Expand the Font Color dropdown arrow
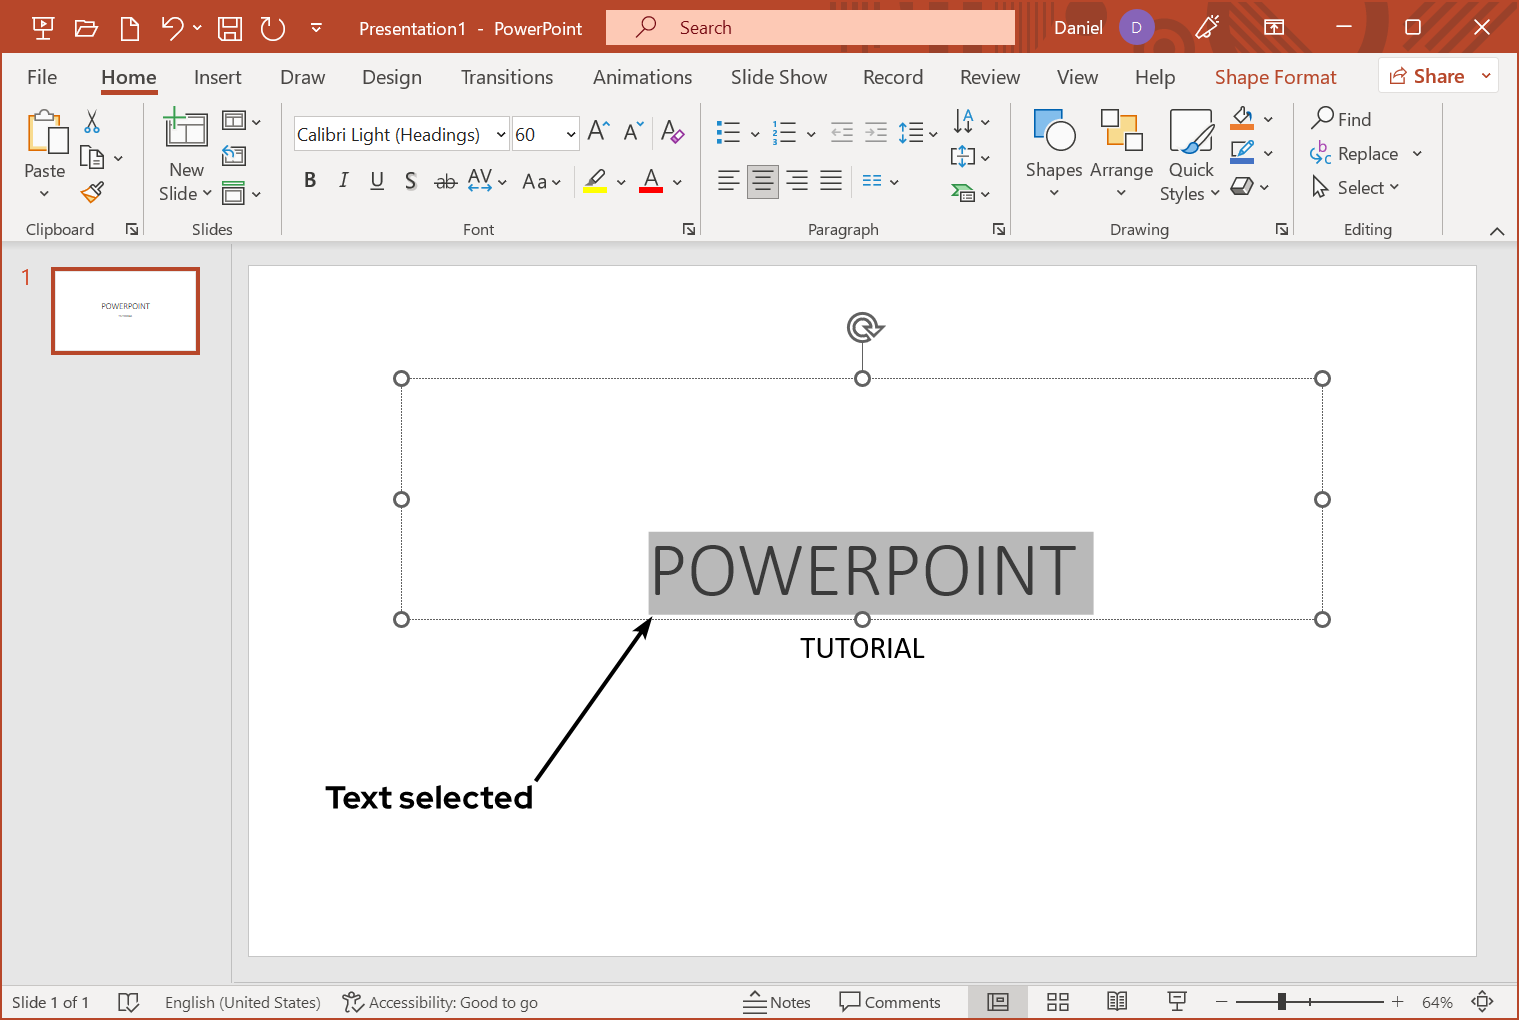Screen dimensions: 1519x1020 (676, 181)
